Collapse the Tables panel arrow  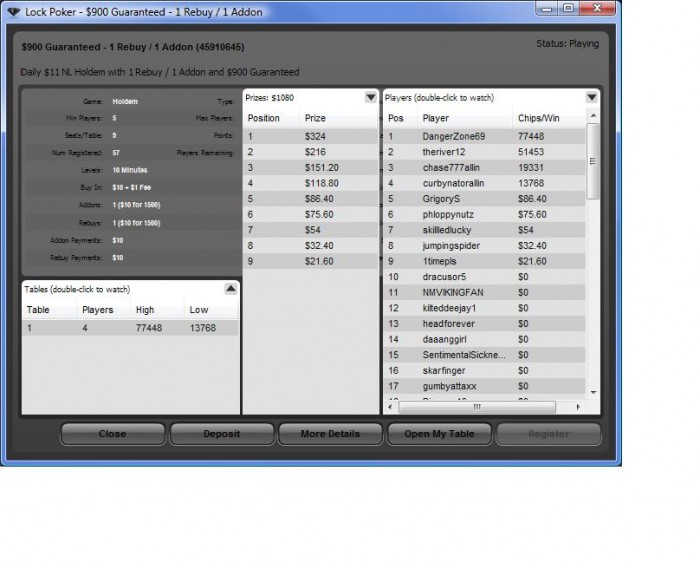(230, 289)
